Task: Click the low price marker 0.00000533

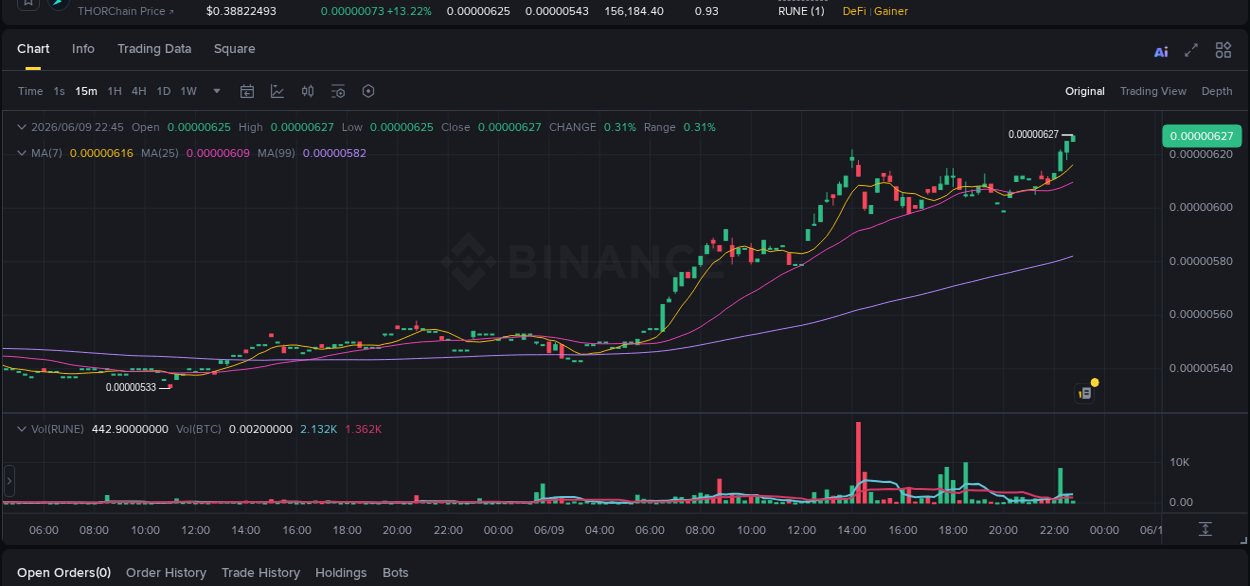Action: [x=131, y=388]
